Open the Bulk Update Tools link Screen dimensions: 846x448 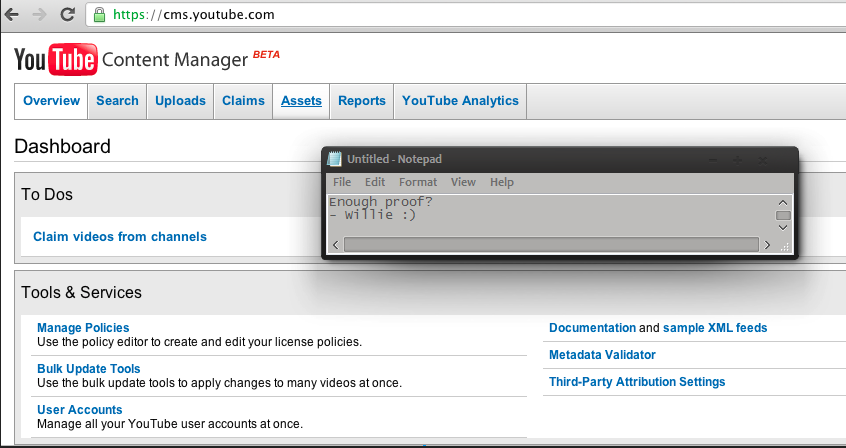pyautogui.click(x=88, y=369)
